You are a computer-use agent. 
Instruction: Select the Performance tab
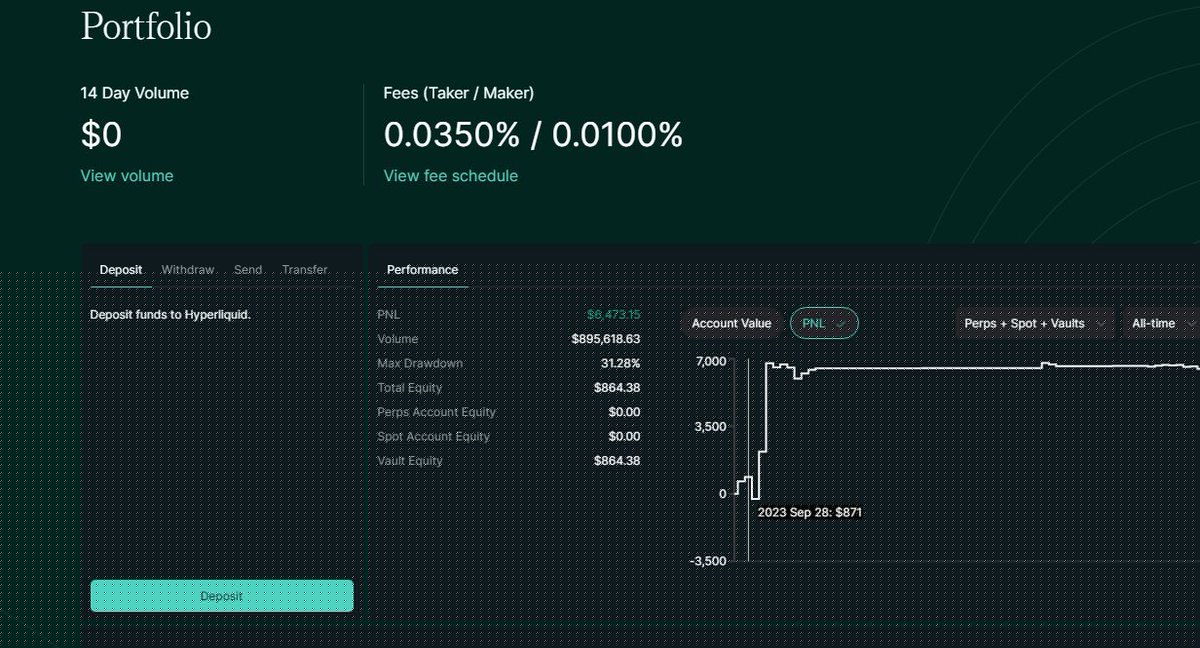pos(422,270)
